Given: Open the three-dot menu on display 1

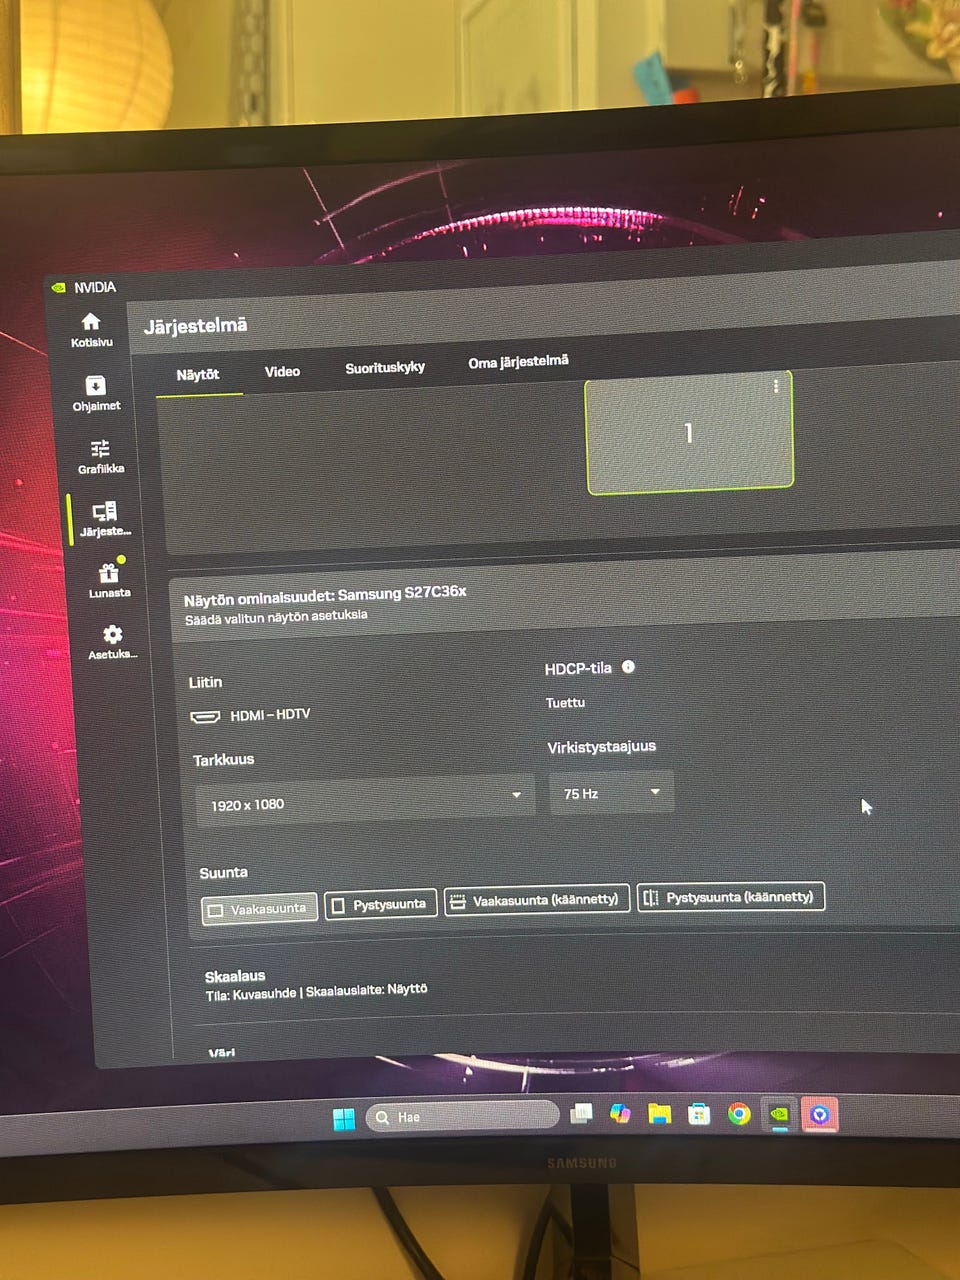Looking at the screenshot, I should [x=776, y=386].
